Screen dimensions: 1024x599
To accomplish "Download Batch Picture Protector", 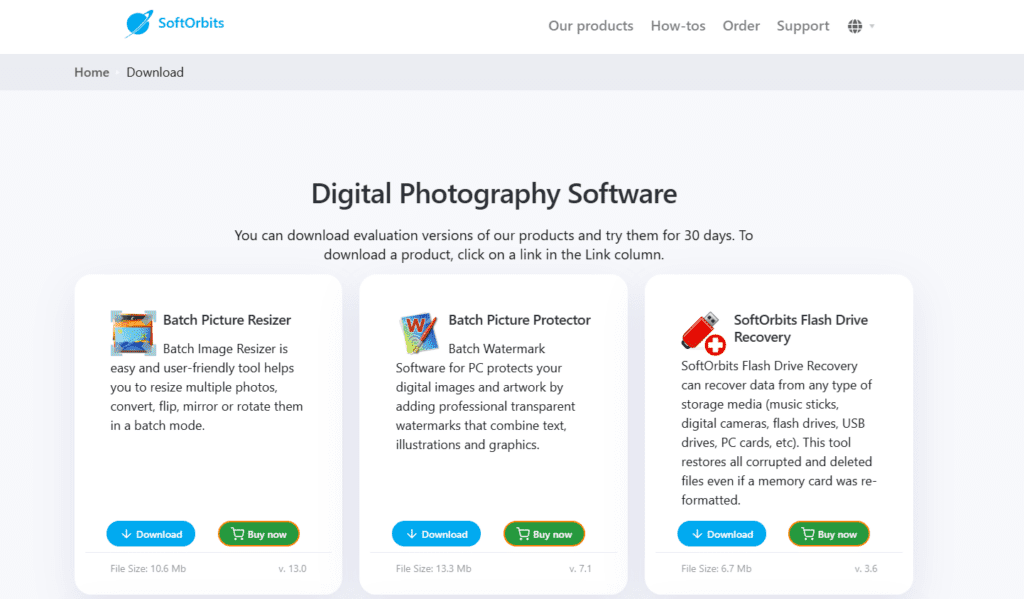I will point(436,534).
